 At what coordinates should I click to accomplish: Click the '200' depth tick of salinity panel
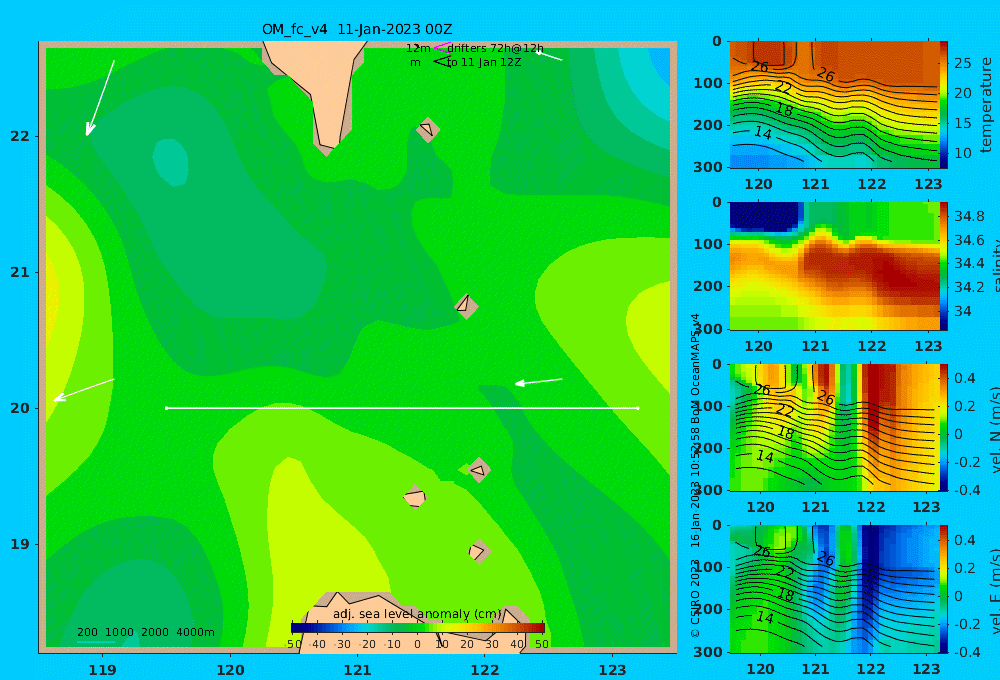[708, 286]
